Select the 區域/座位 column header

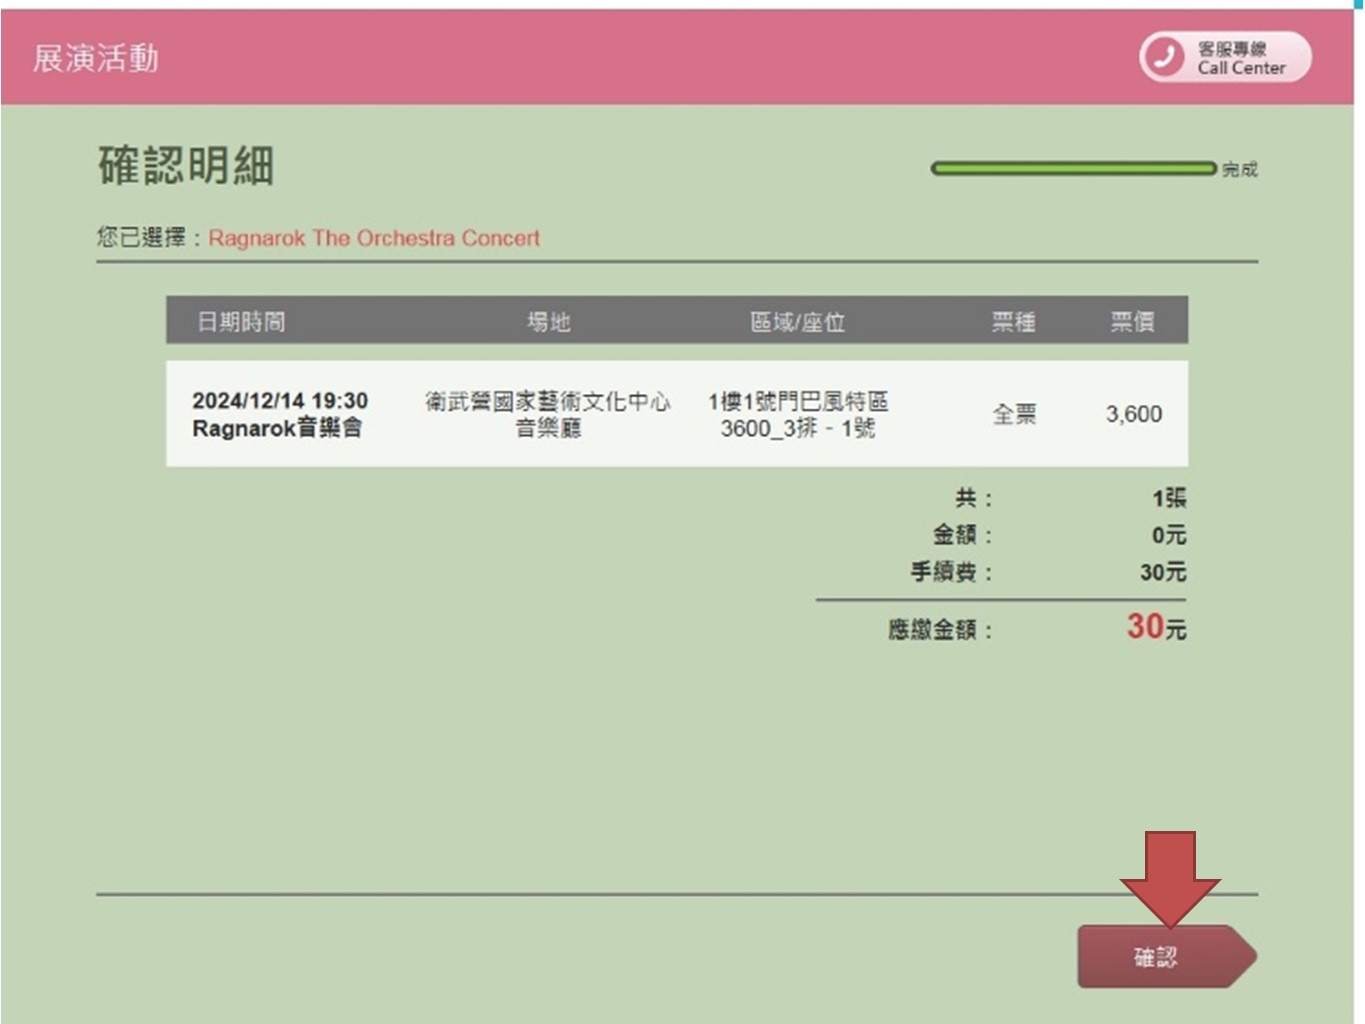[798, 321]
